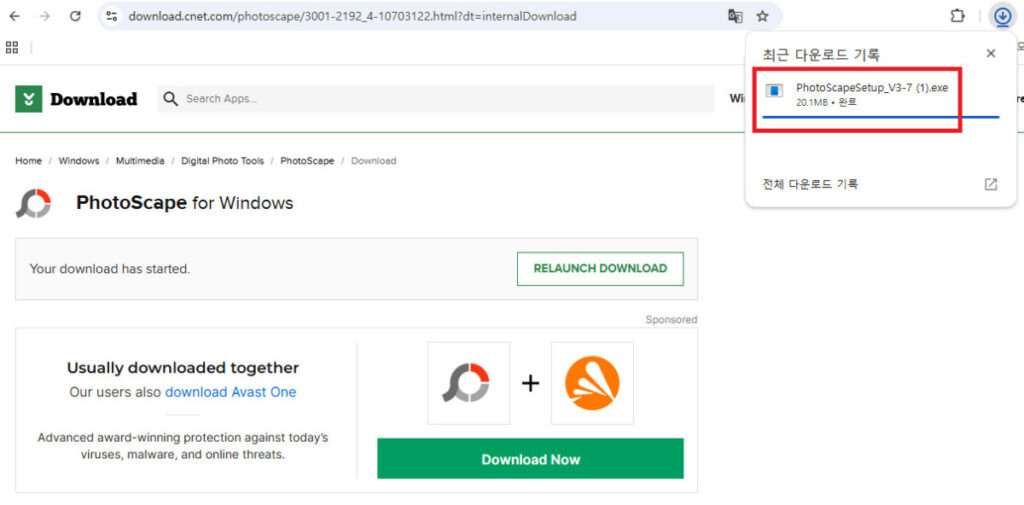Open Windows breadcrumb link
Image resolution: width=1024 pixels, height=505 pixels.
tap(79, 161)
